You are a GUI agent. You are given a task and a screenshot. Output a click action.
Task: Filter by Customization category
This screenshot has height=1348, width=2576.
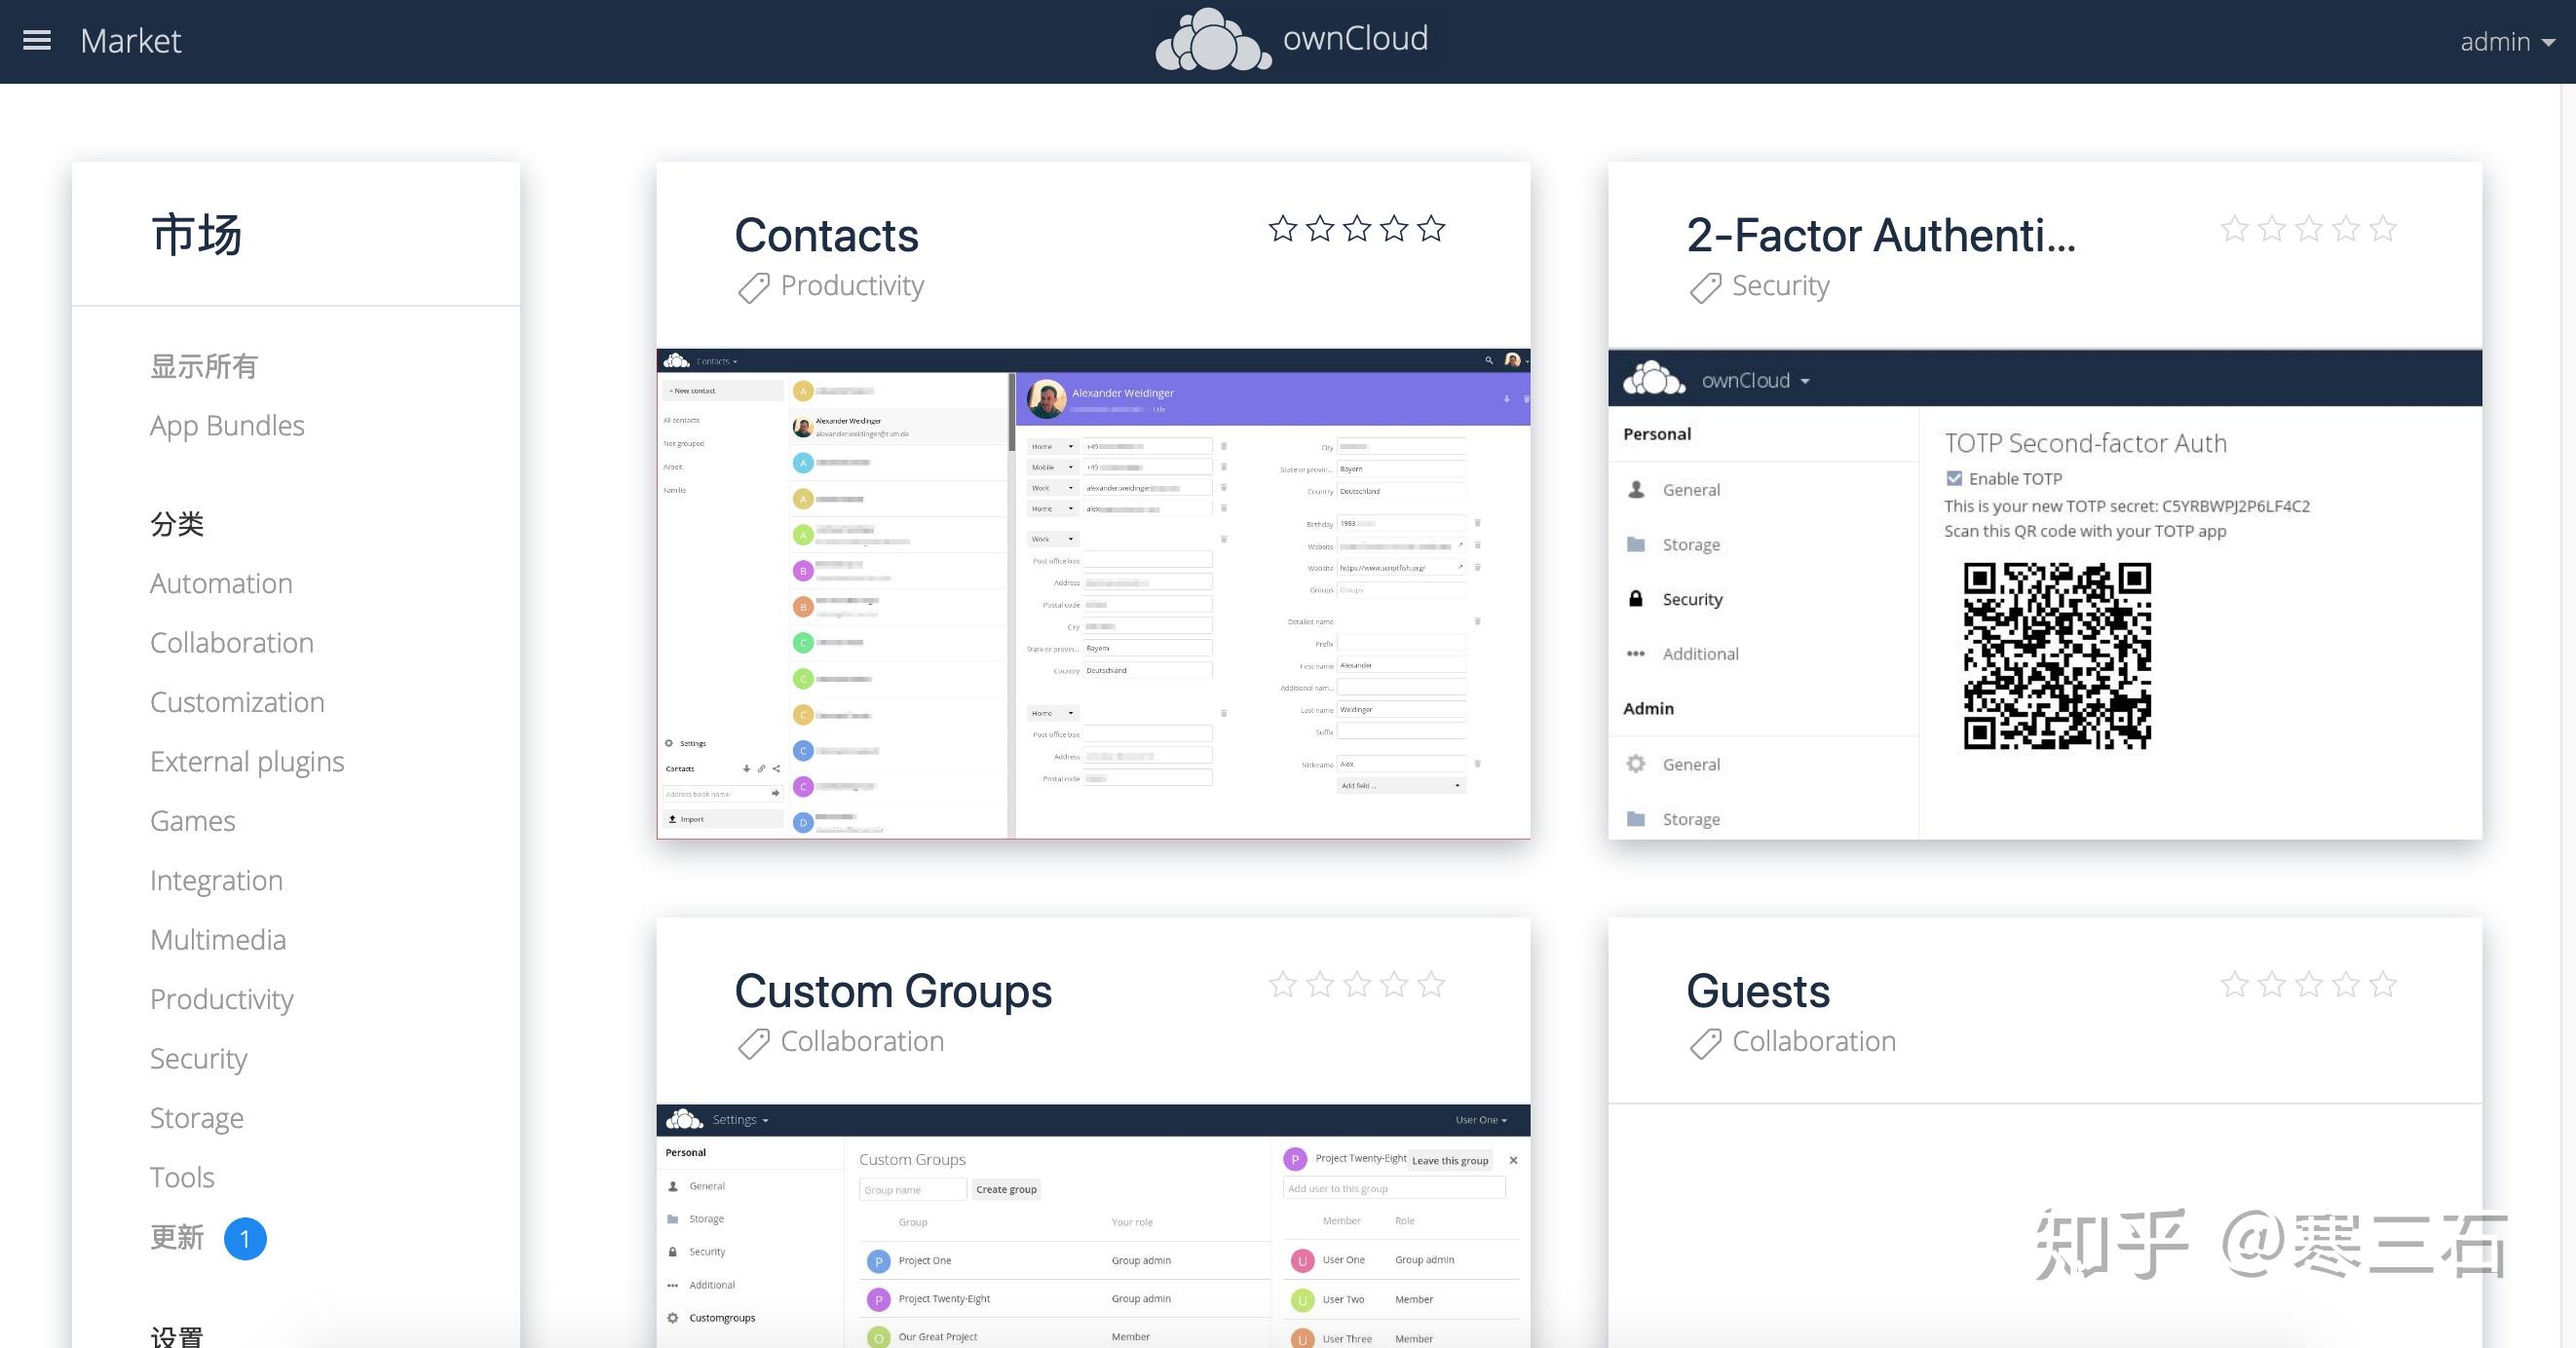tap(237, 702)
